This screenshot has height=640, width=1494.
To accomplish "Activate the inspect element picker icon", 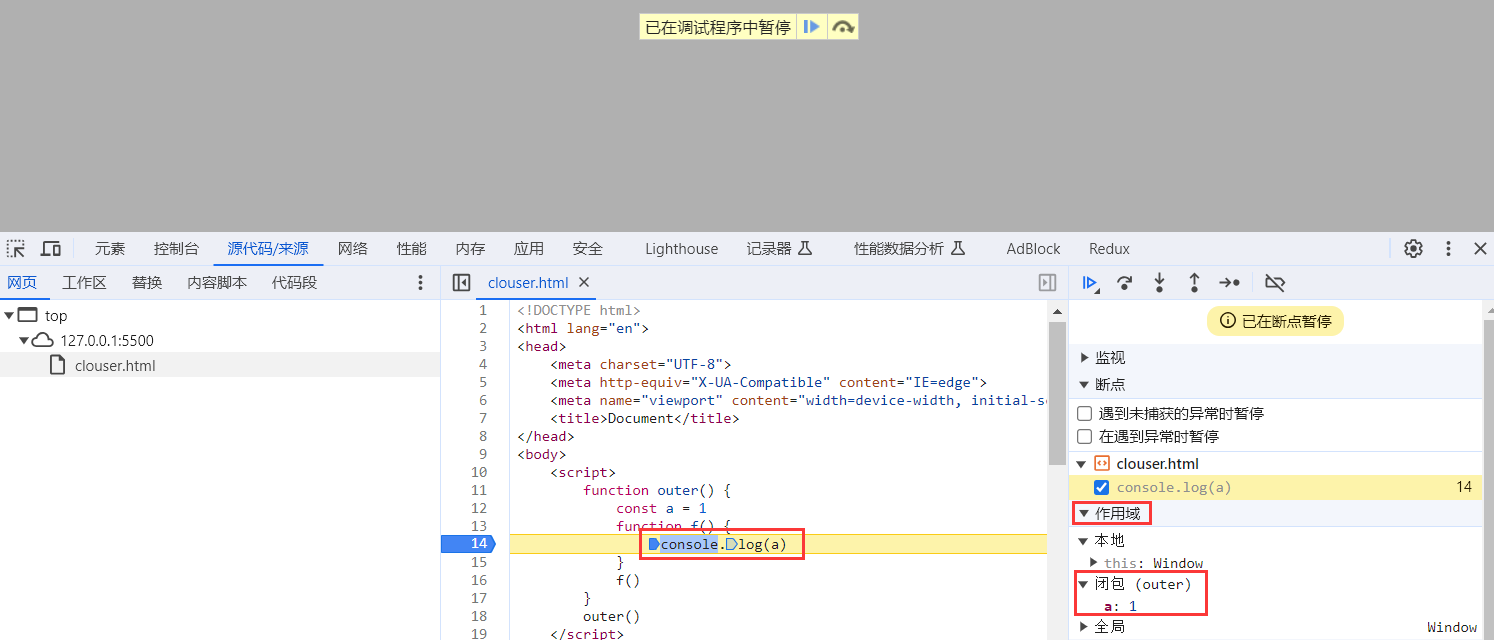I will pos(16,248).
